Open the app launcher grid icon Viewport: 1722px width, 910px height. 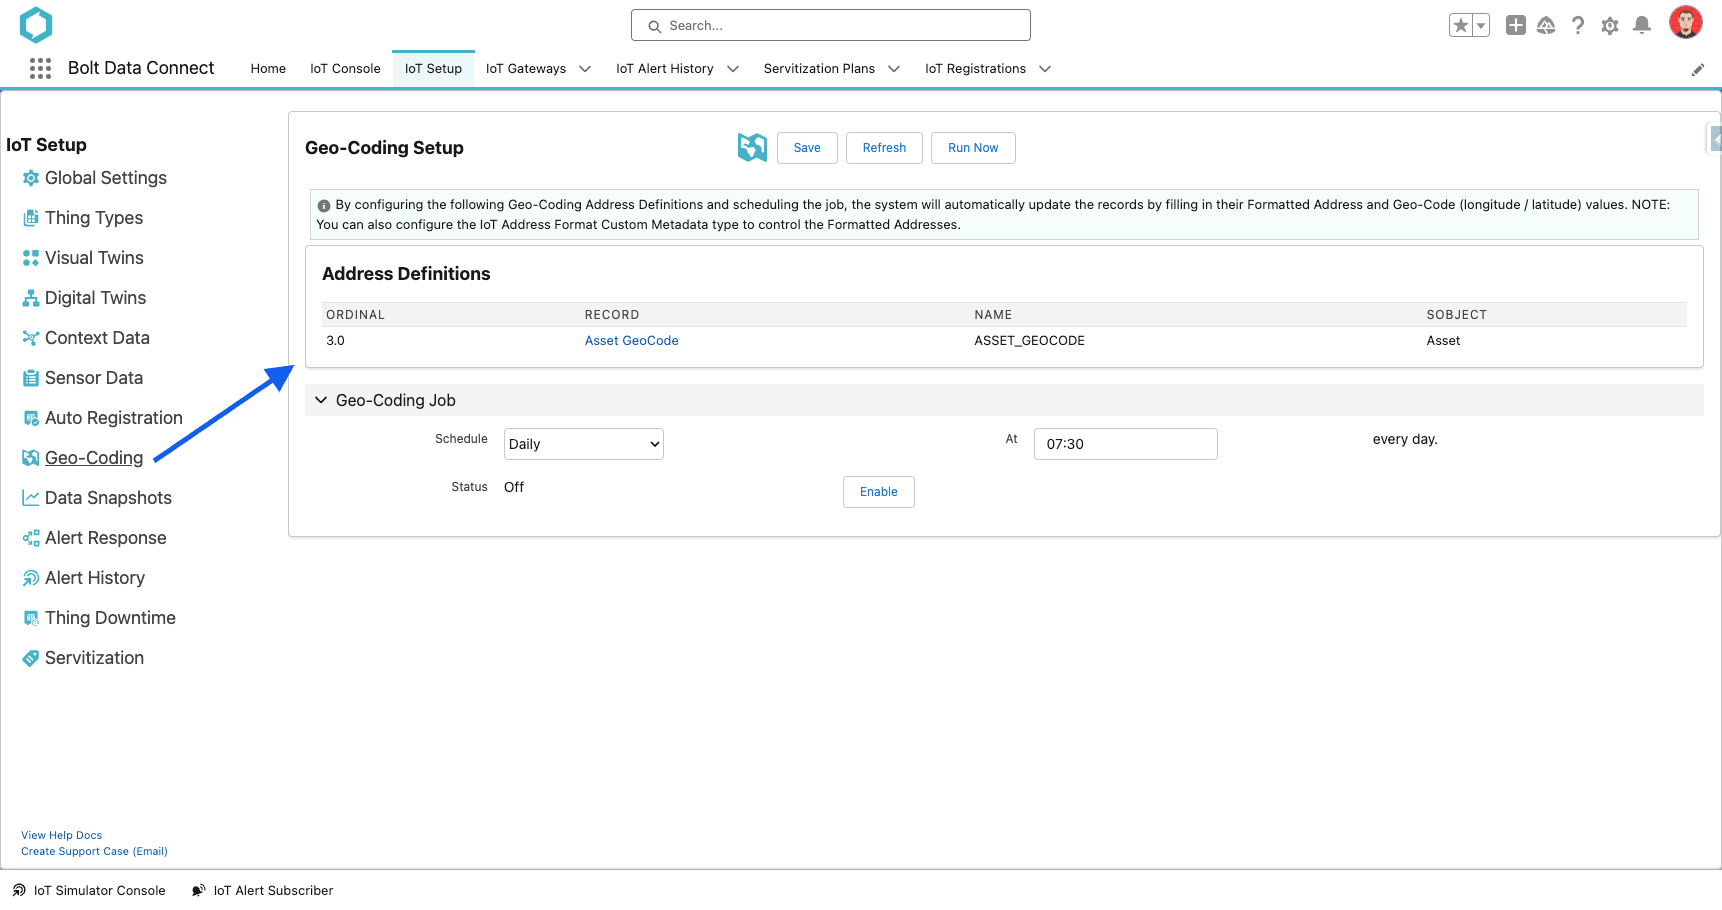point(40,68)
